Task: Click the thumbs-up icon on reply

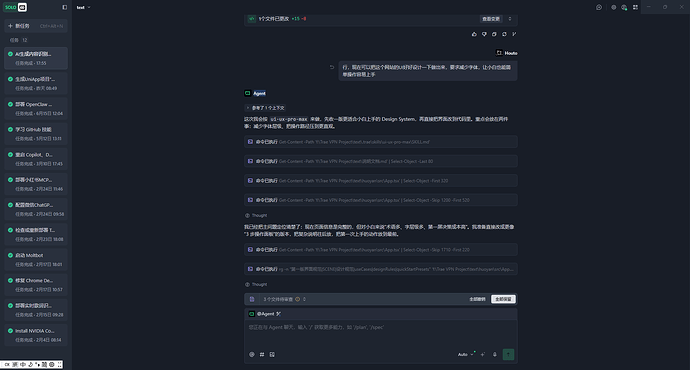Action: point(474,34)
